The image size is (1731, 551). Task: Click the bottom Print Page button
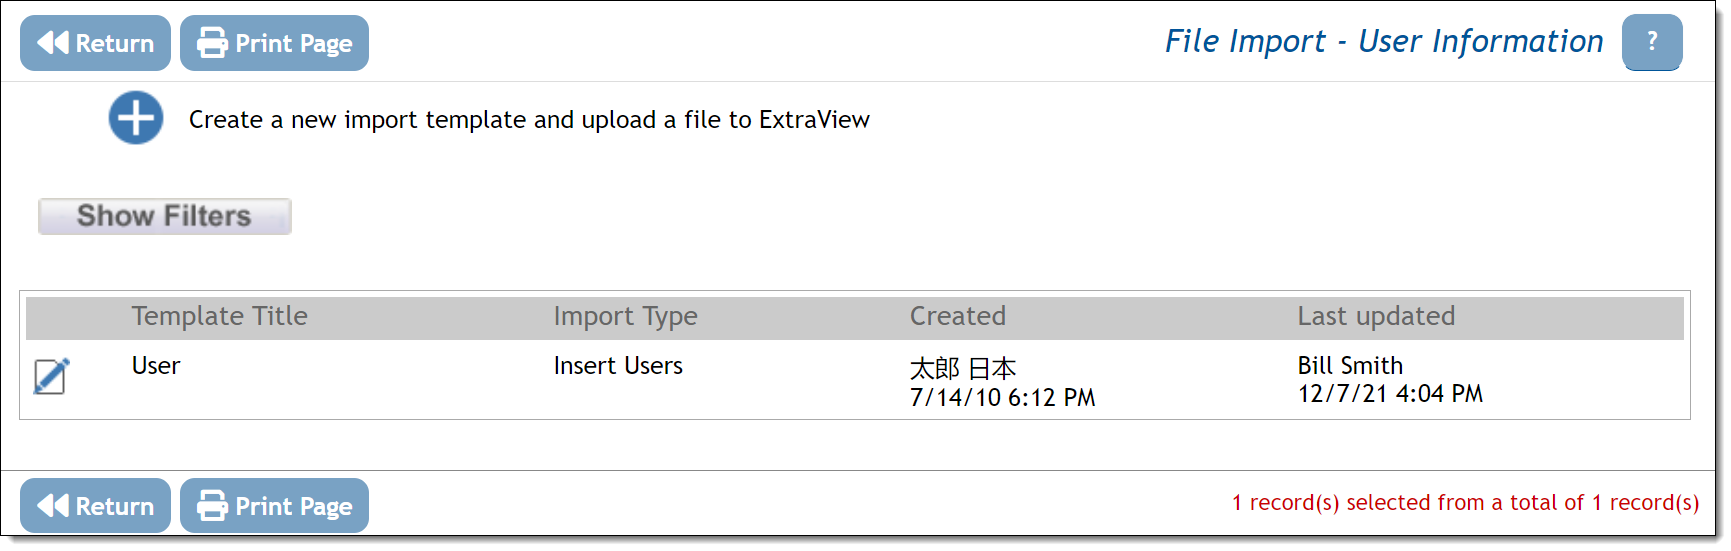click(x=274, y=506)
